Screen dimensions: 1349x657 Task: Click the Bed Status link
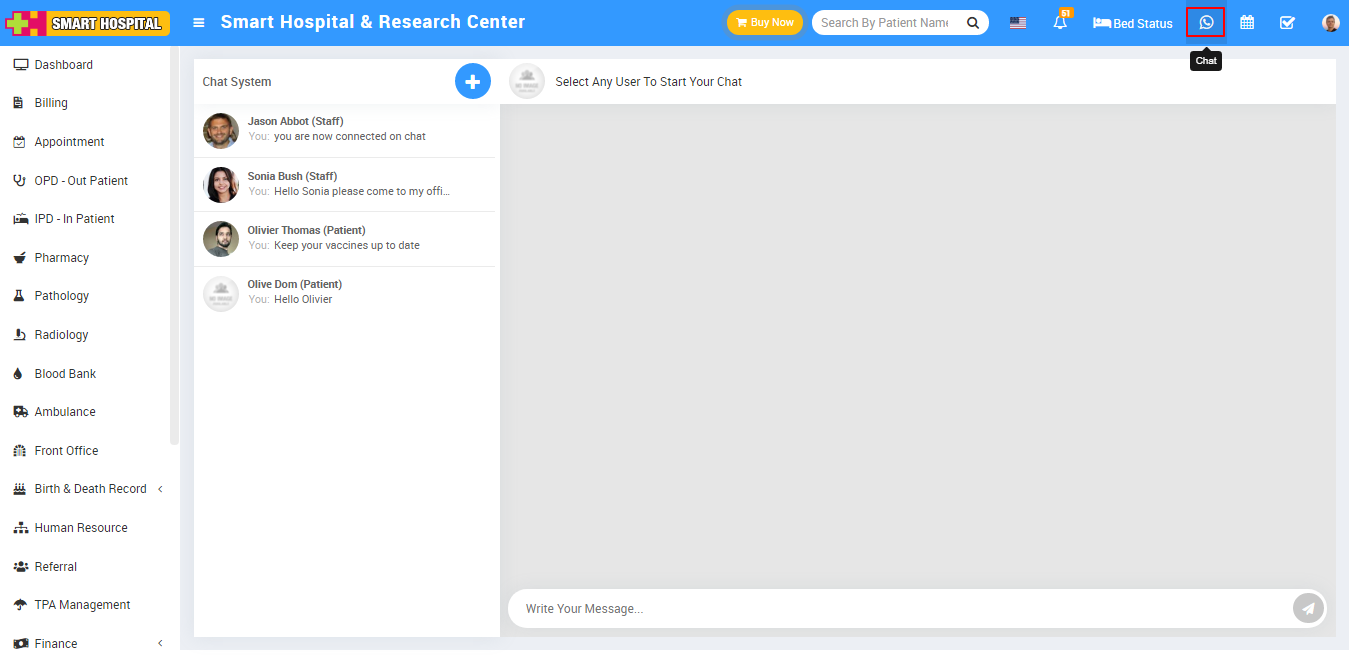[x=1133, y=23]
